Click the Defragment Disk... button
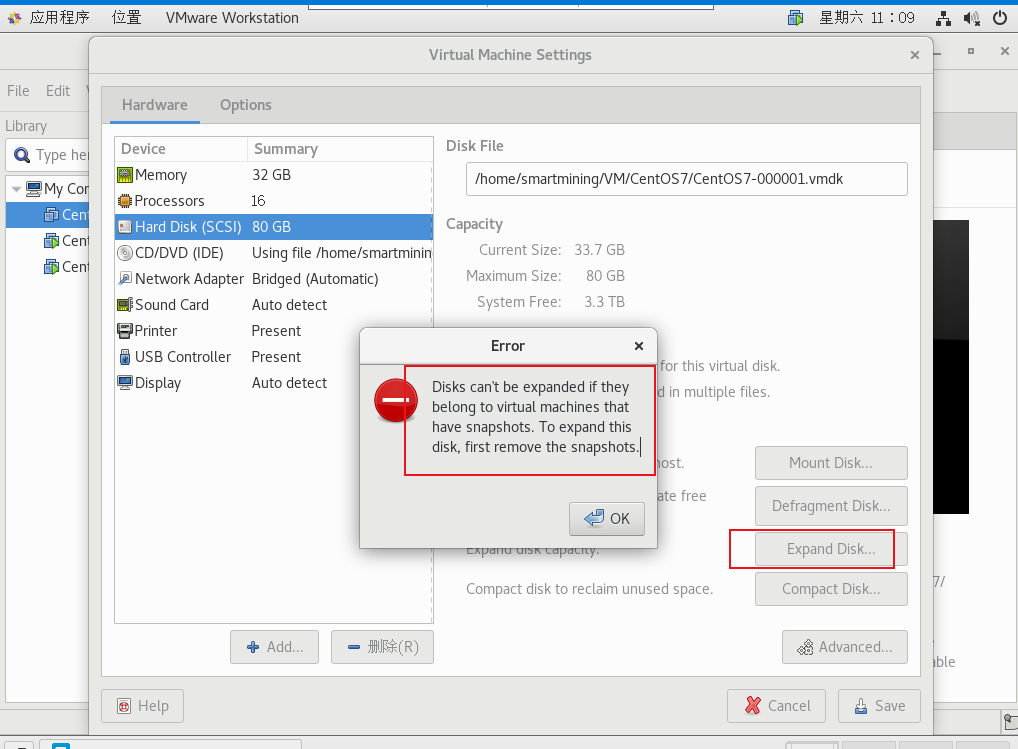The width and height of the screenshot is (1018, 749). 831,506
